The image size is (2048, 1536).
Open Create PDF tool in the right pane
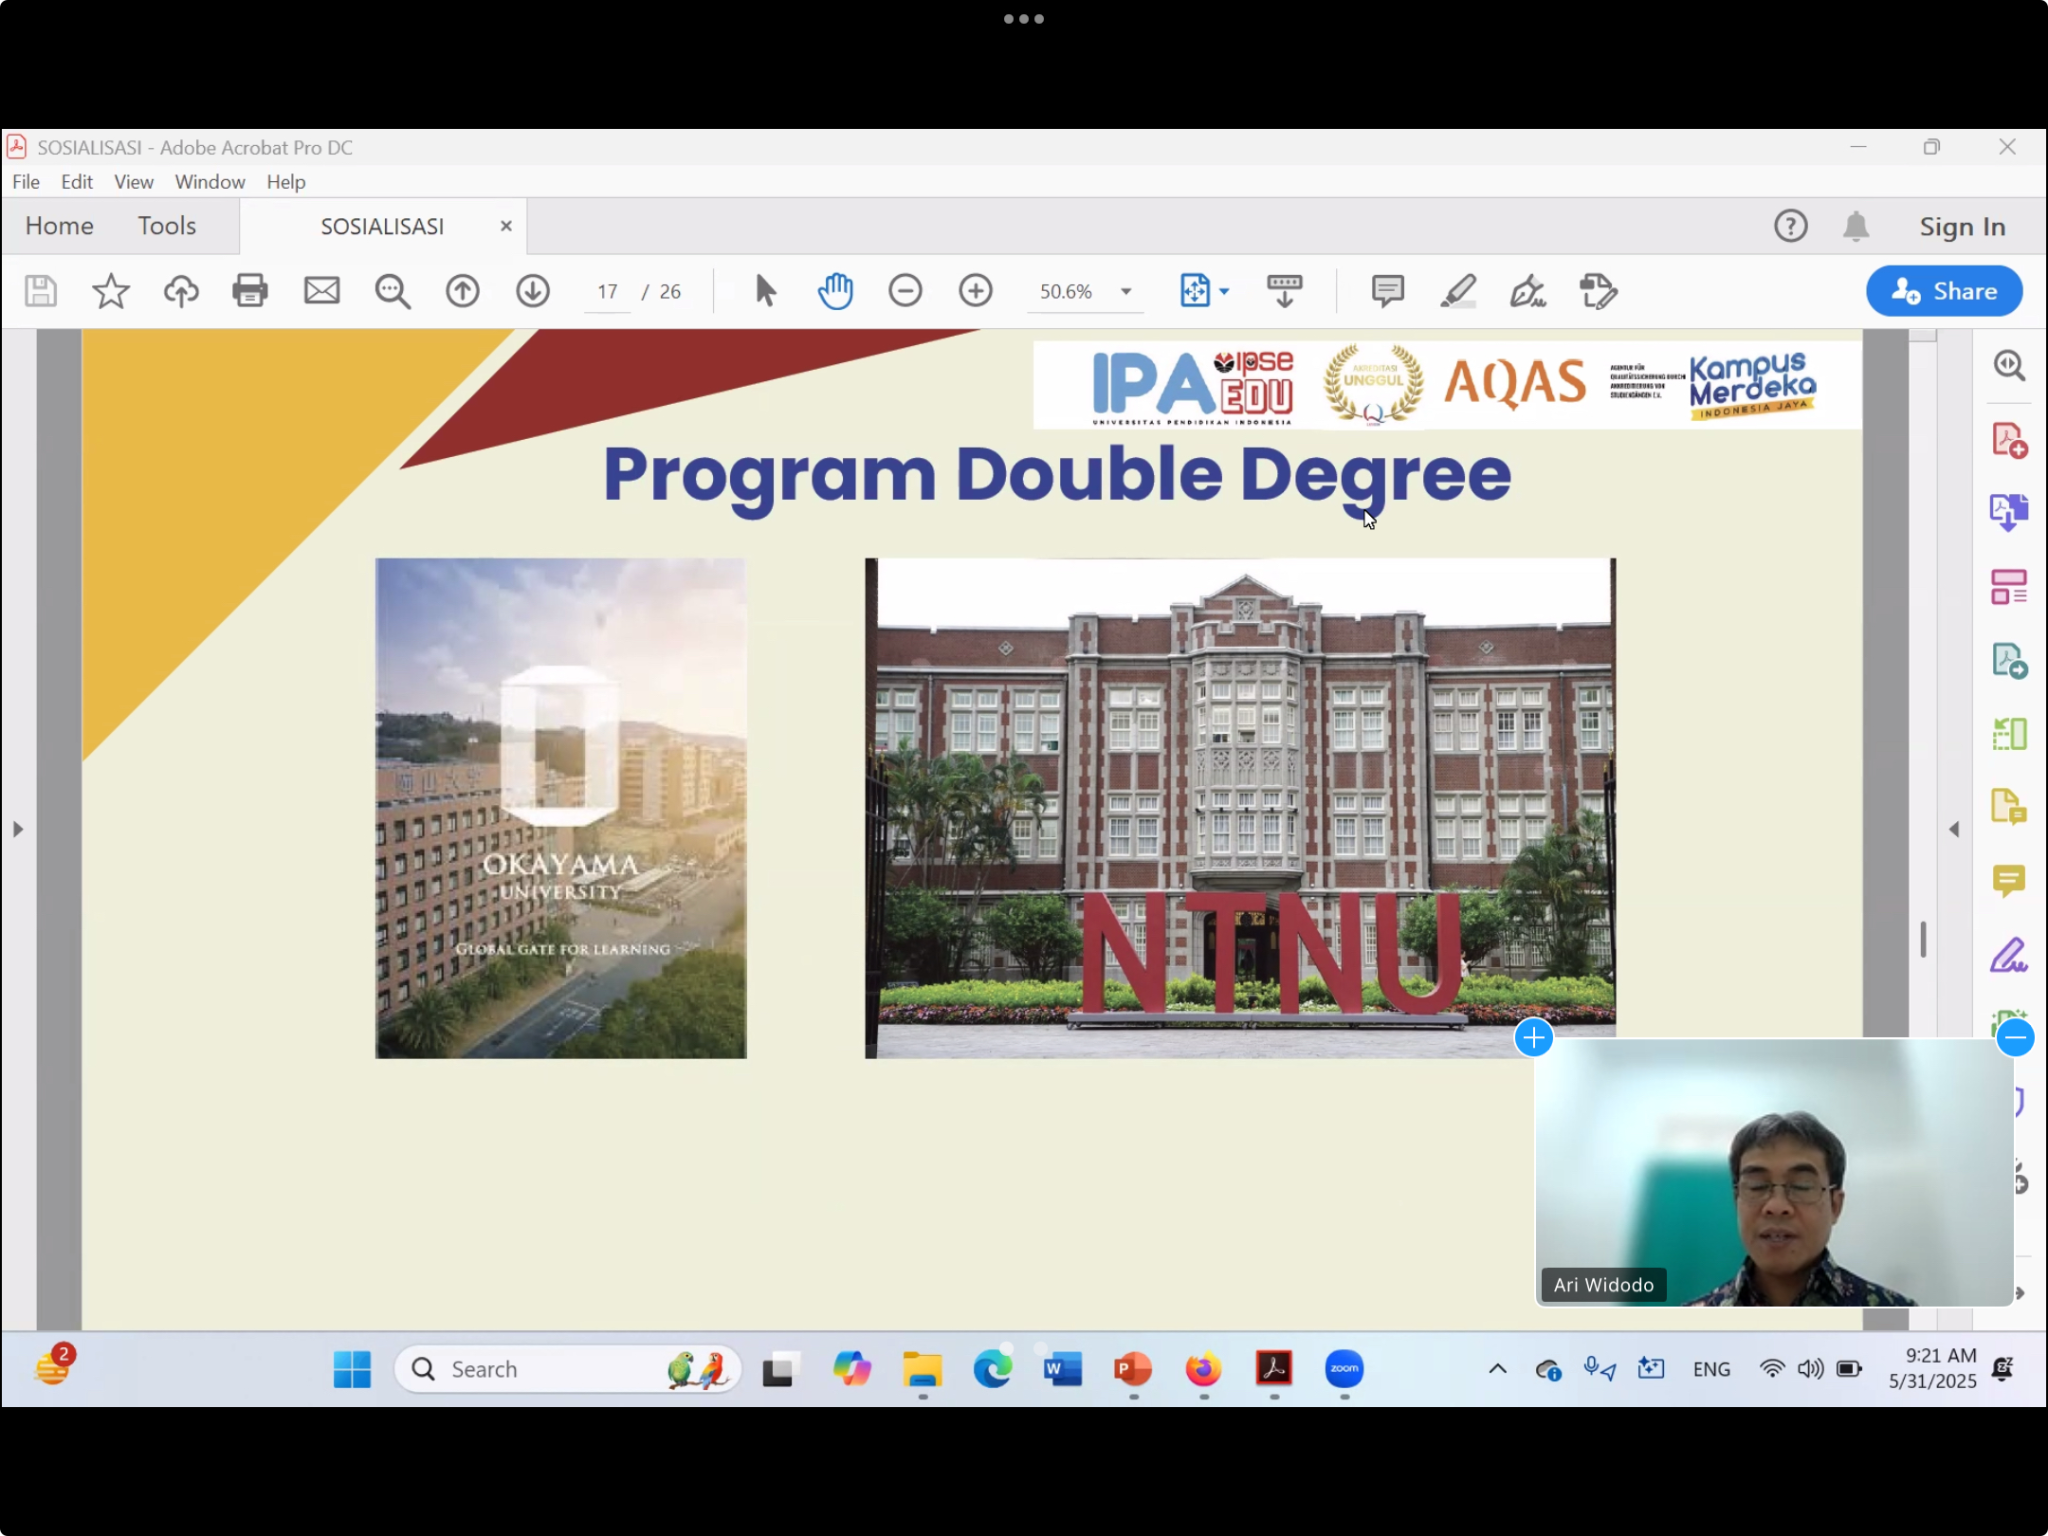point(2009,440)
